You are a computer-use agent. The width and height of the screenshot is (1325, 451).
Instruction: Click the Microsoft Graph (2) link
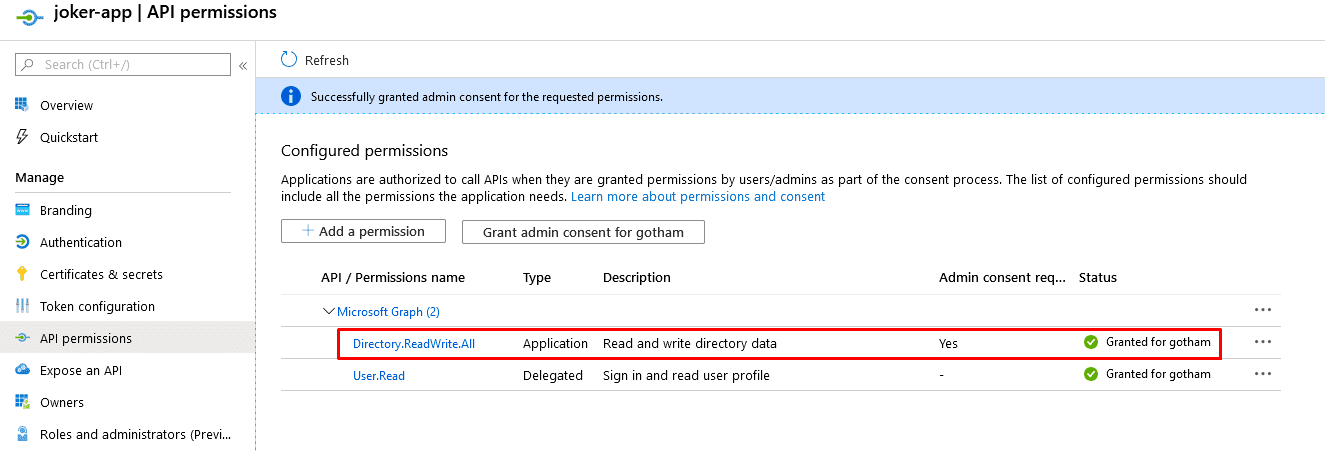[388, 311]
